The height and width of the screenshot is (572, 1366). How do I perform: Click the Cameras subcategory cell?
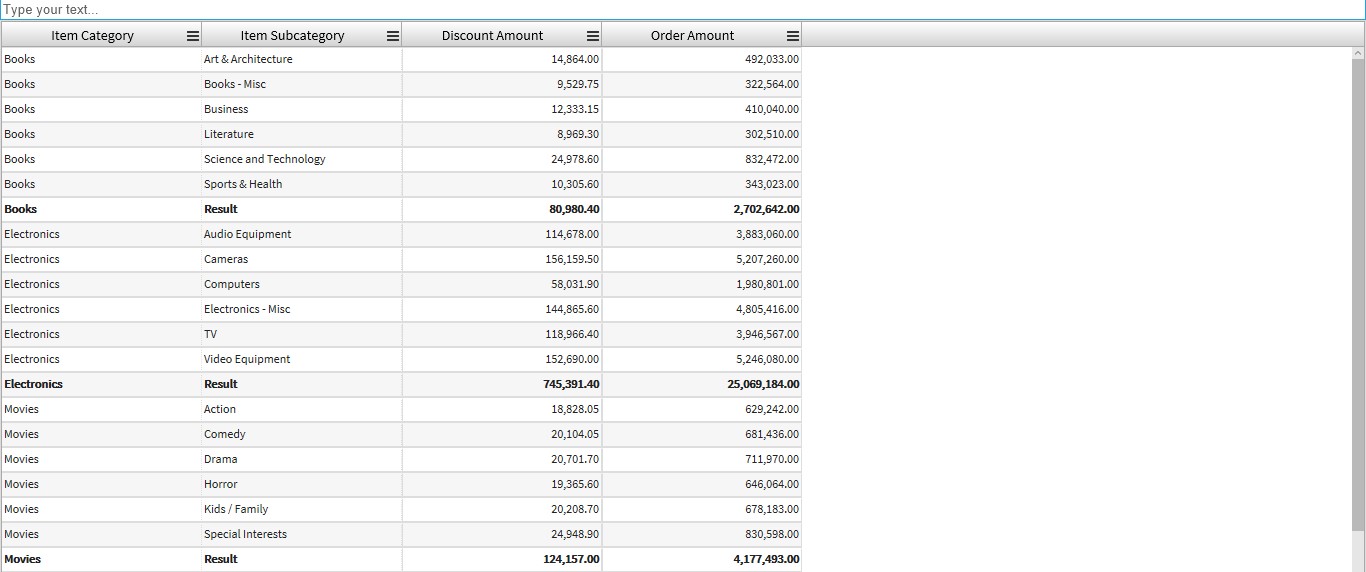pos(226,259)
